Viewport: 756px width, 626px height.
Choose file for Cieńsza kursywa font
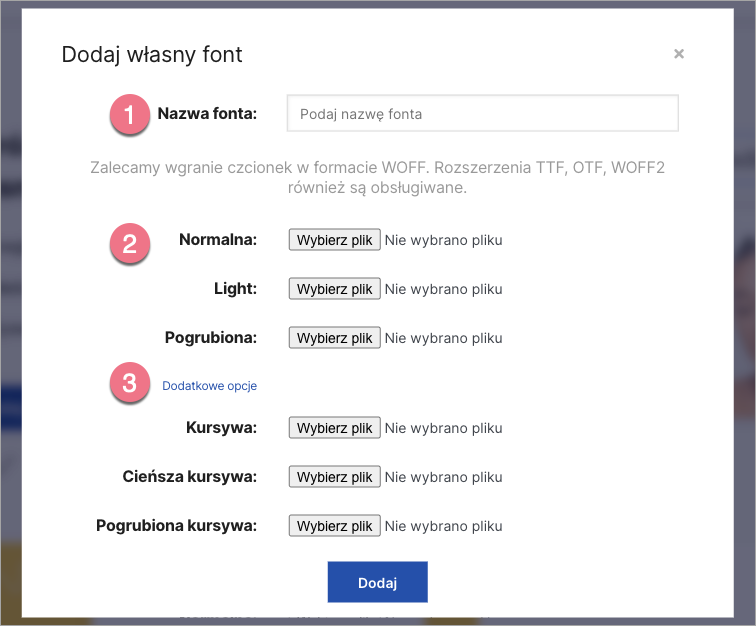coord(334,477)
